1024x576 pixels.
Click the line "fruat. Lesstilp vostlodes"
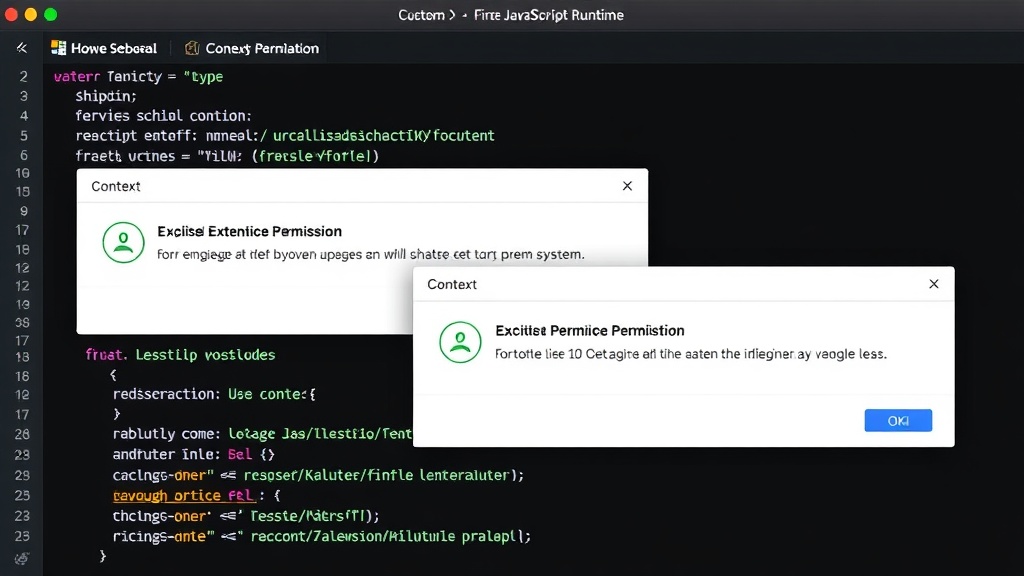tap(180, 355)
